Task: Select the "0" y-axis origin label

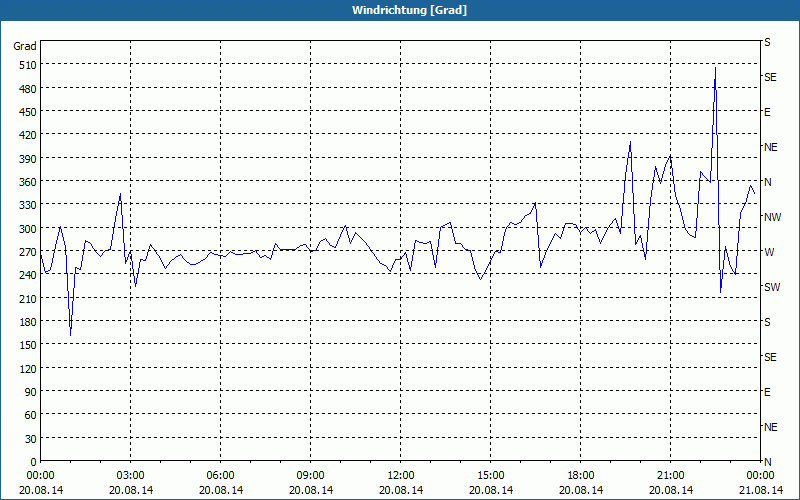Action: pyautogui.click(x=34, y=462)
